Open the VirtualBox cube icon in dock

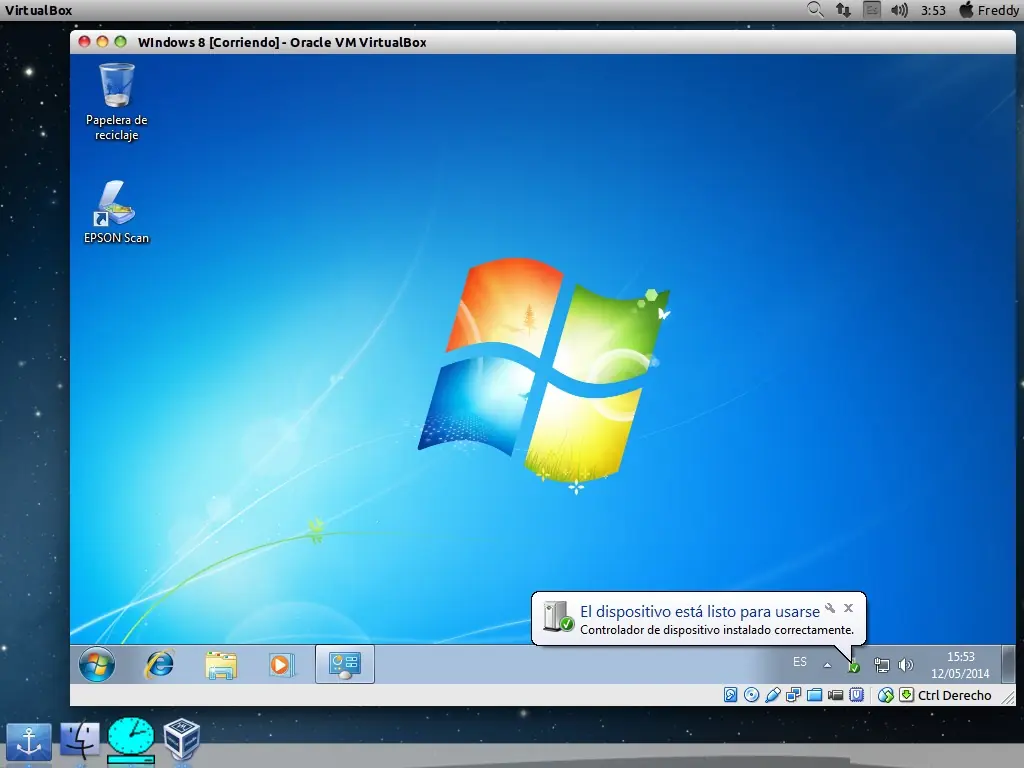point(182,739)
